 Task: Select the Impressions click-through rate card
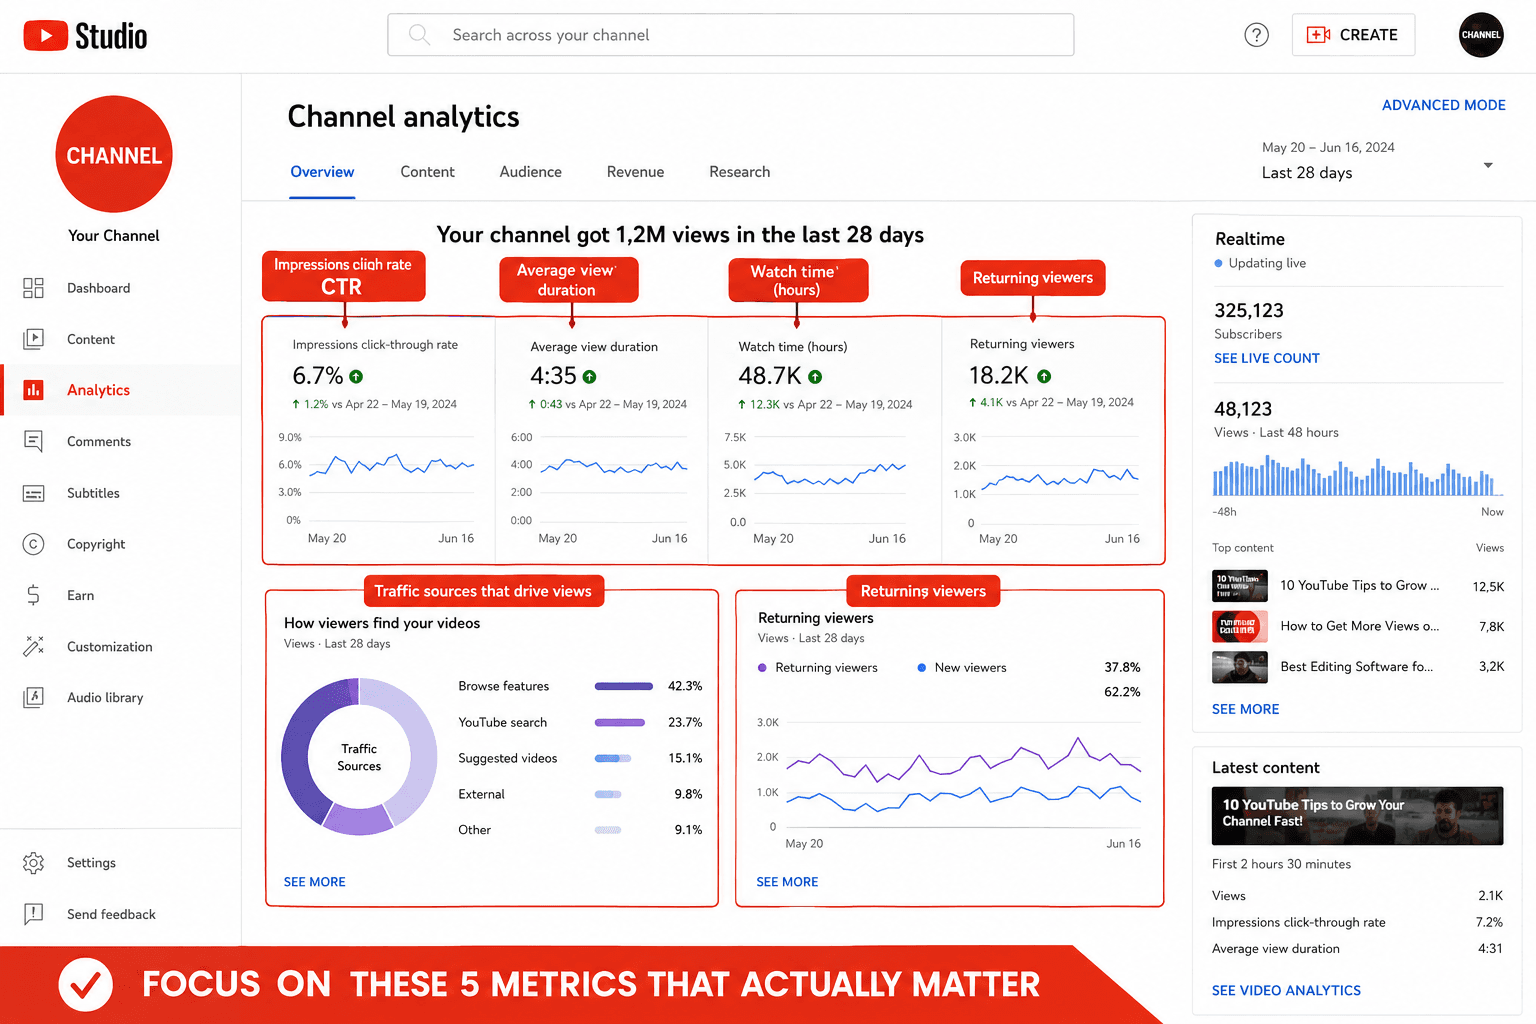[x=379, y=441]
